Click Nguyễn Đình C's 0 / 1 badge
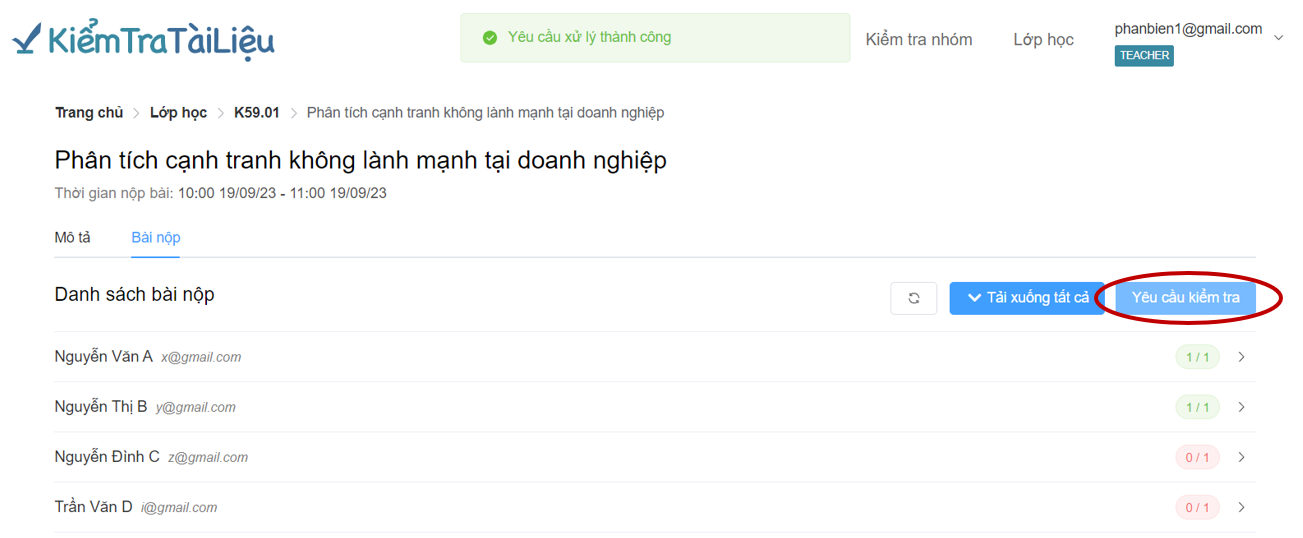1303x538 pixels. [x=1197, y=457]
